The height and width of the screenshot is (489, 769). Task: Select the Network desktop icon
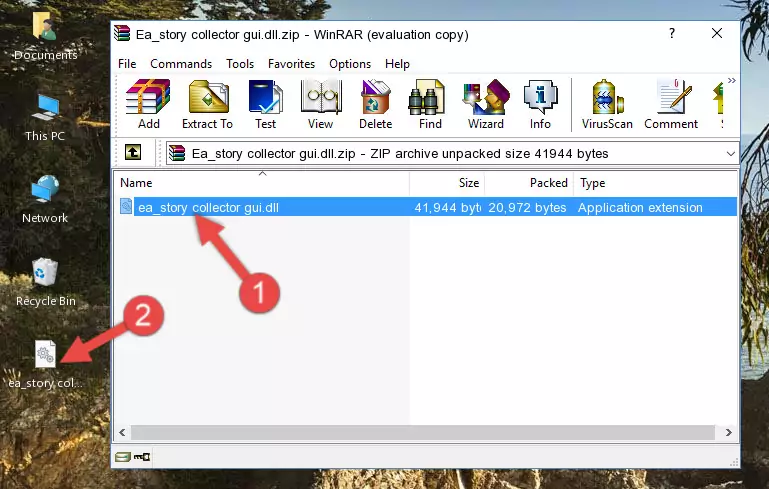(45, 200)
